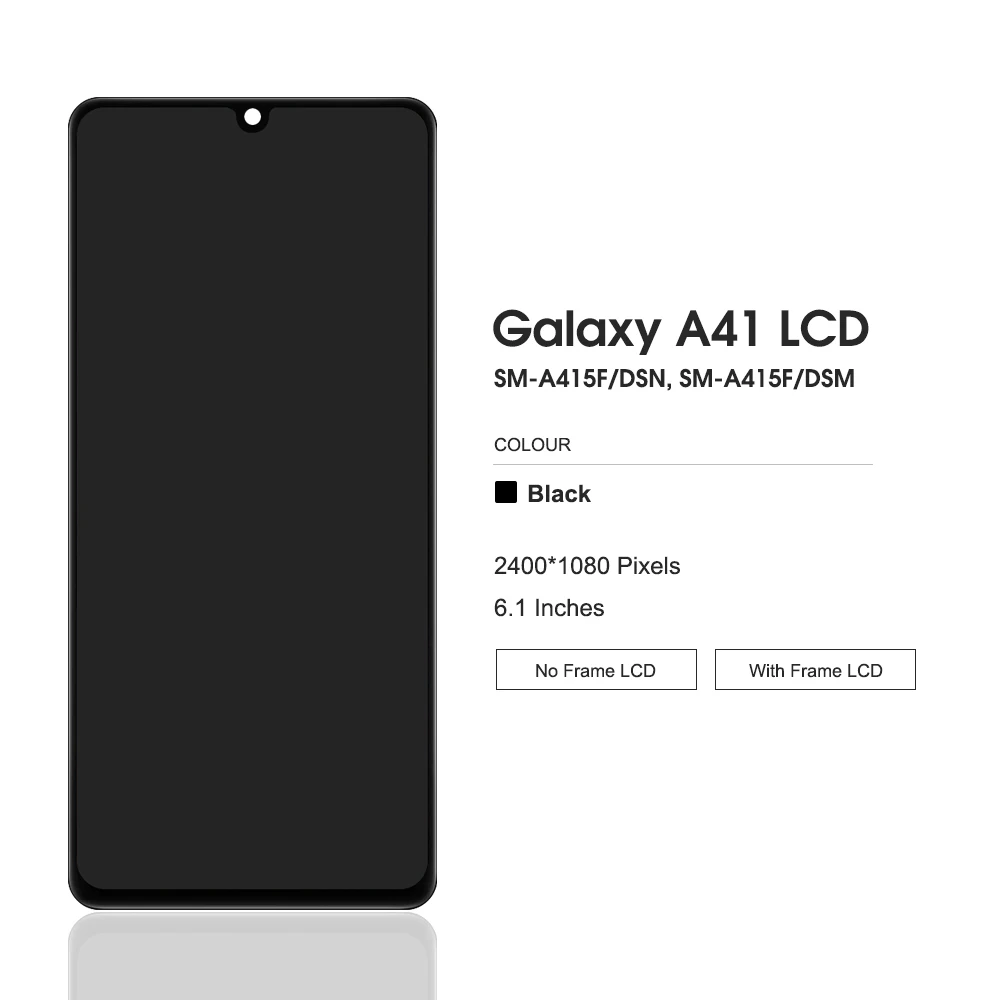Image resolution: width=1000 pixels, height=1000 pixels.
Task: Click the 6.1 Inches size text
Action: [x=548, y=608]
